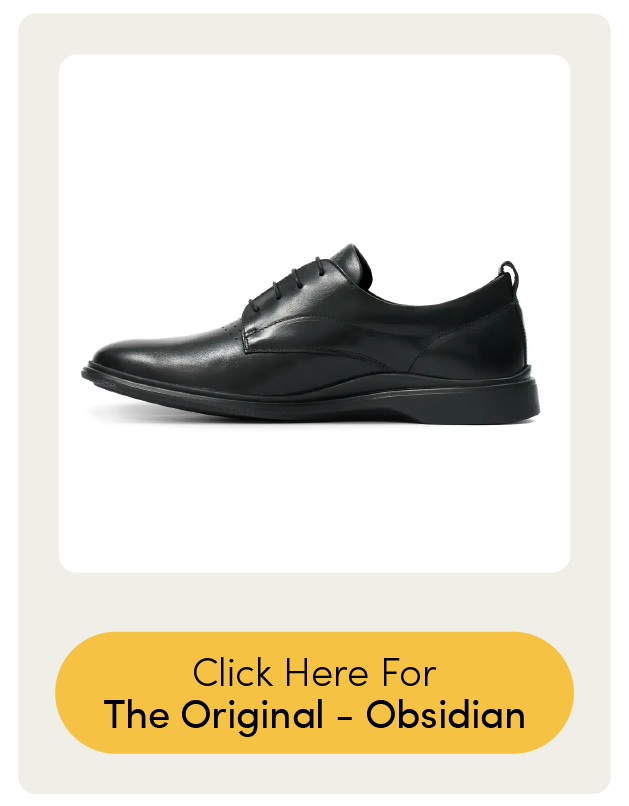Click the word Obsidian on the button

tap(446, 714)
